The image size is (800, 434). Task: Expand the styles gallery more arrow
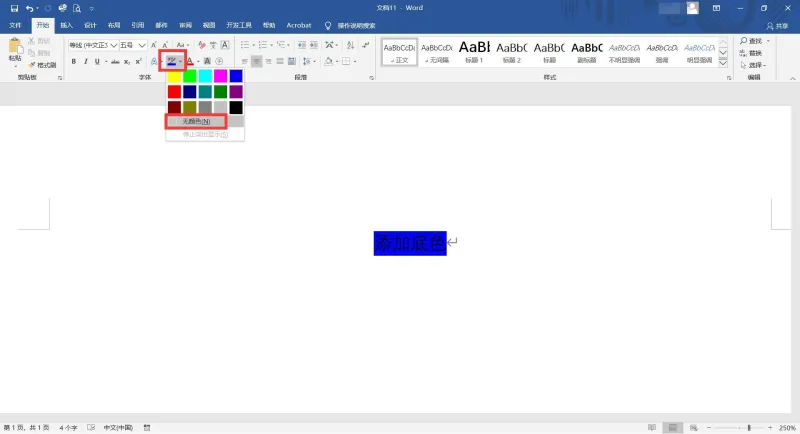(723, 63)
